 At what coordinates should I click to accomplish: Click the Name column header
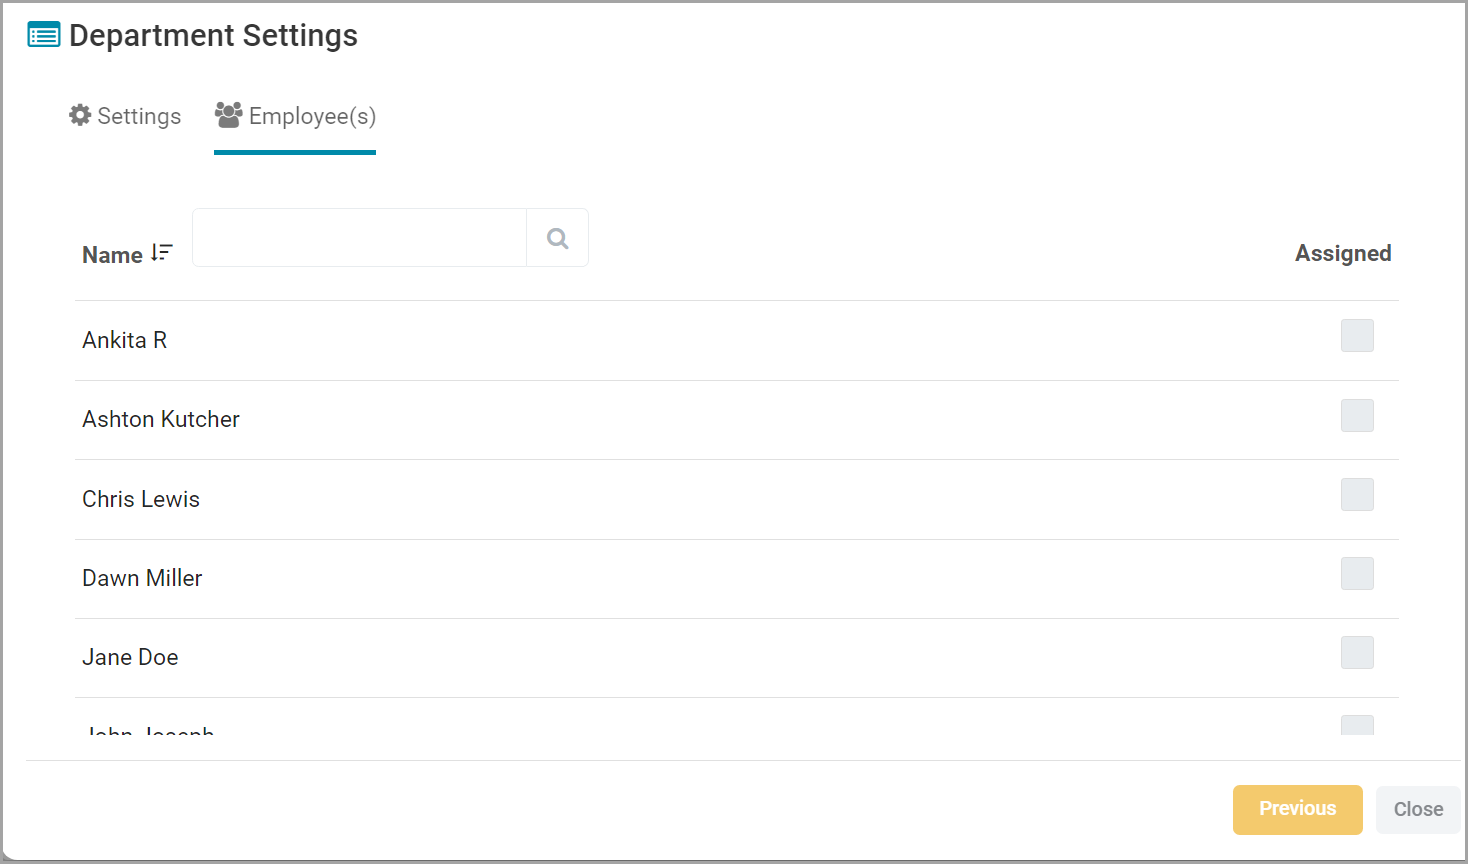(112, 255)
